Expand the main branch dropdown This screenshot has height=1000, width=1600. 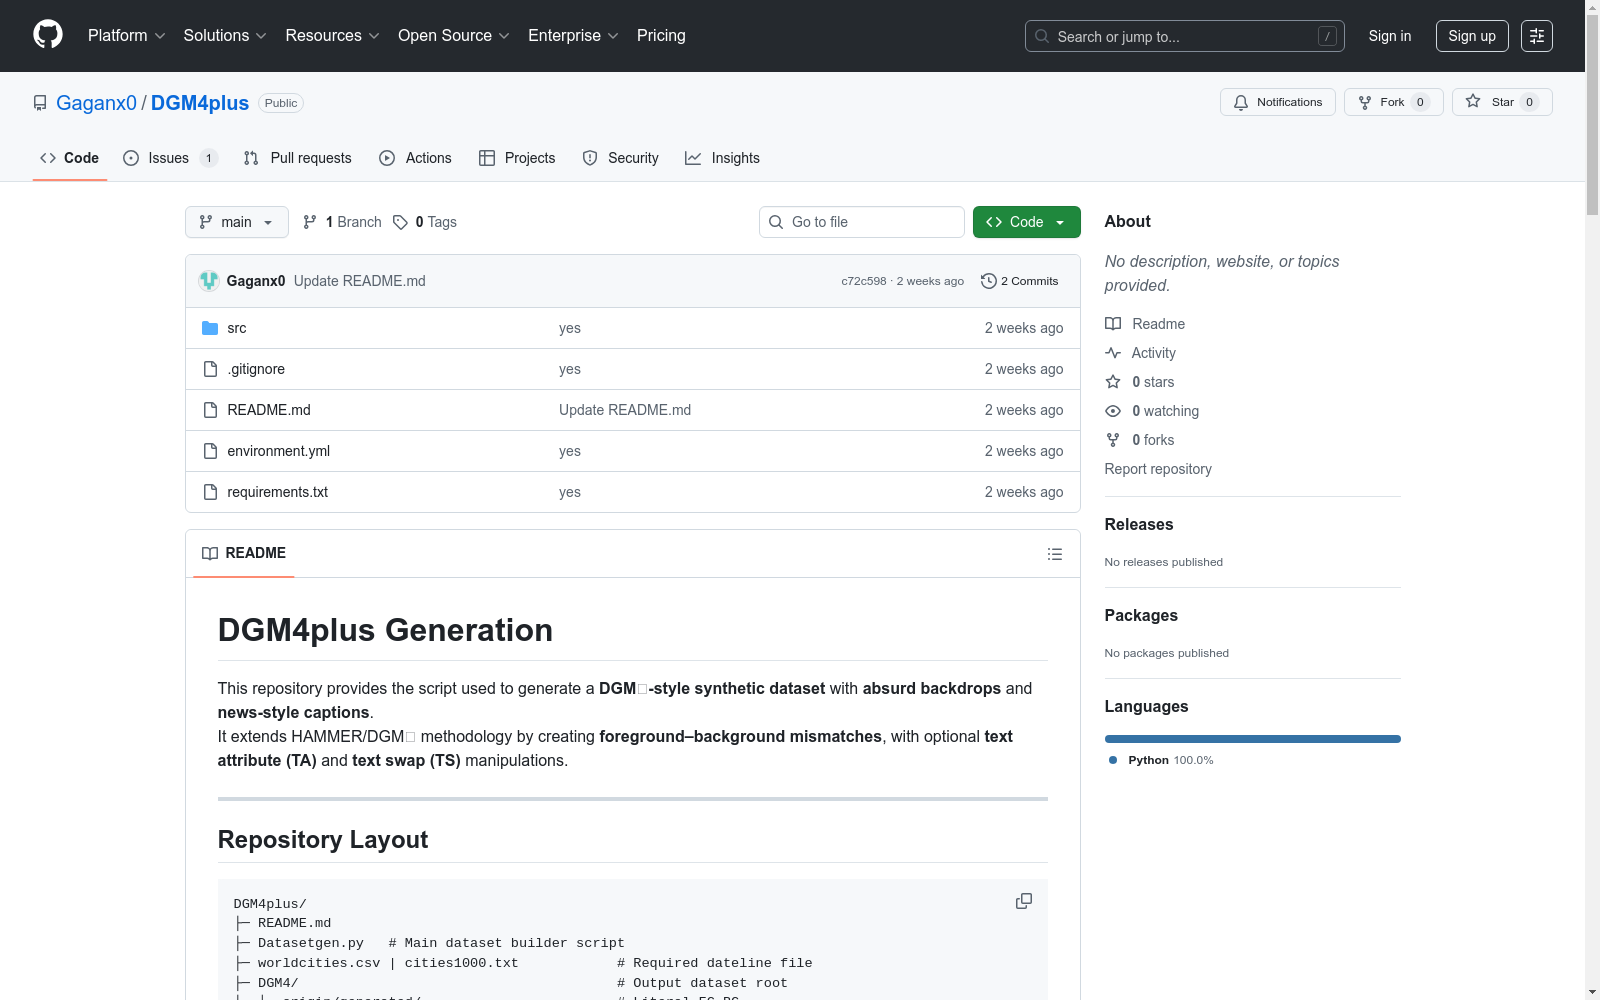tap(236, 222)
